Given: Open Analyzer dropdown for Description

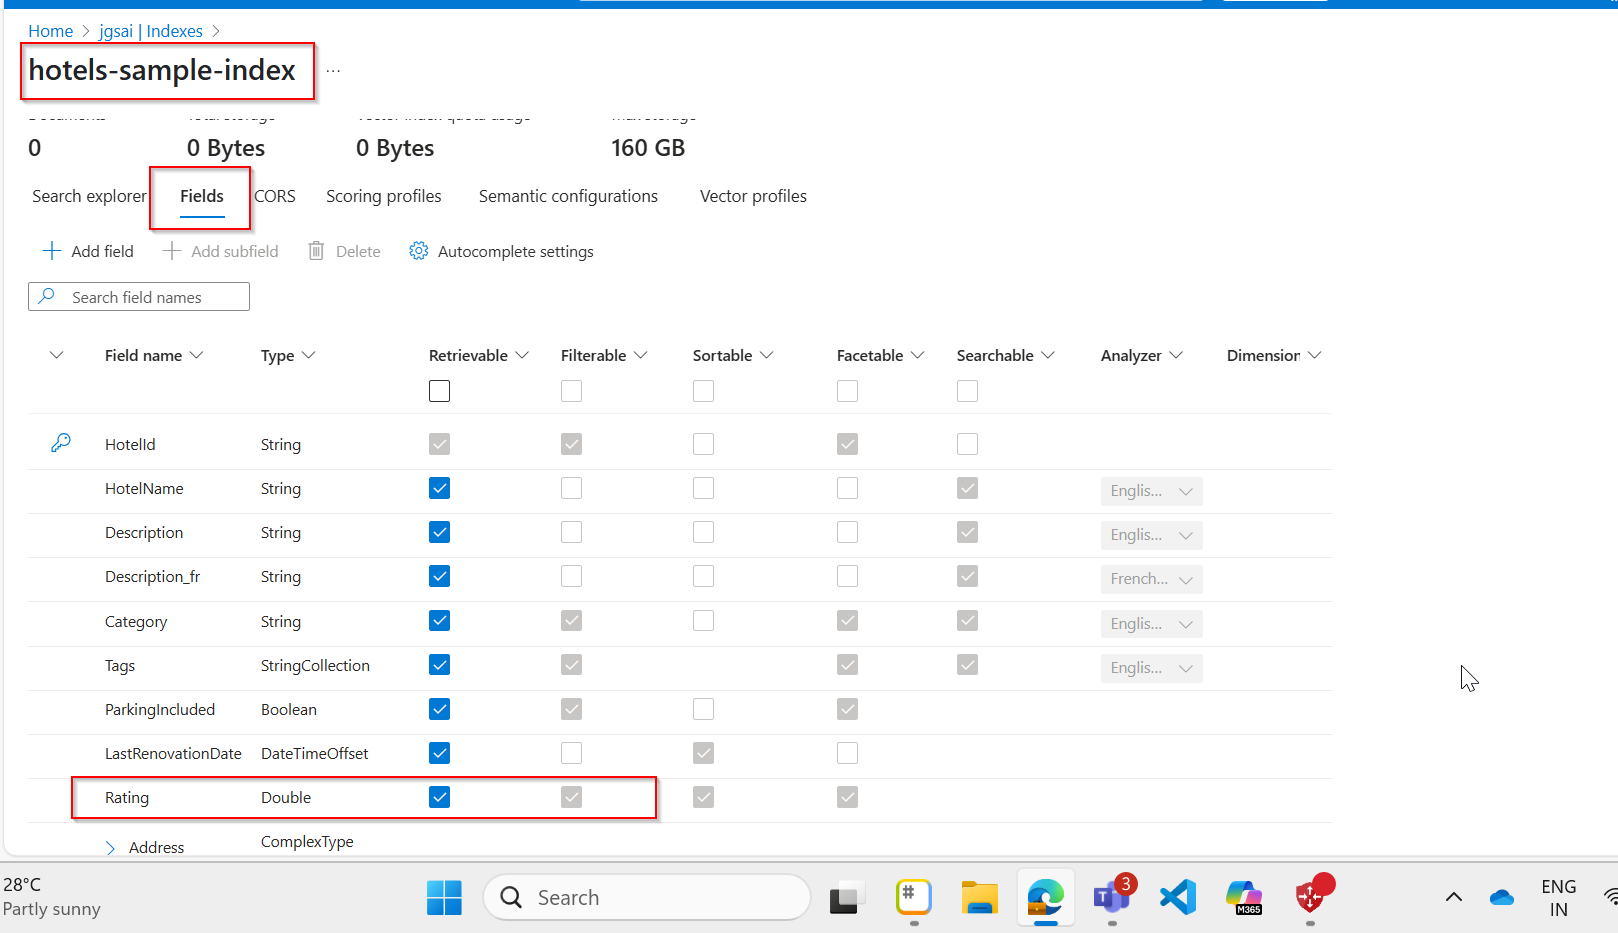Looking at the screenshot, I should tap(1151, 535).
